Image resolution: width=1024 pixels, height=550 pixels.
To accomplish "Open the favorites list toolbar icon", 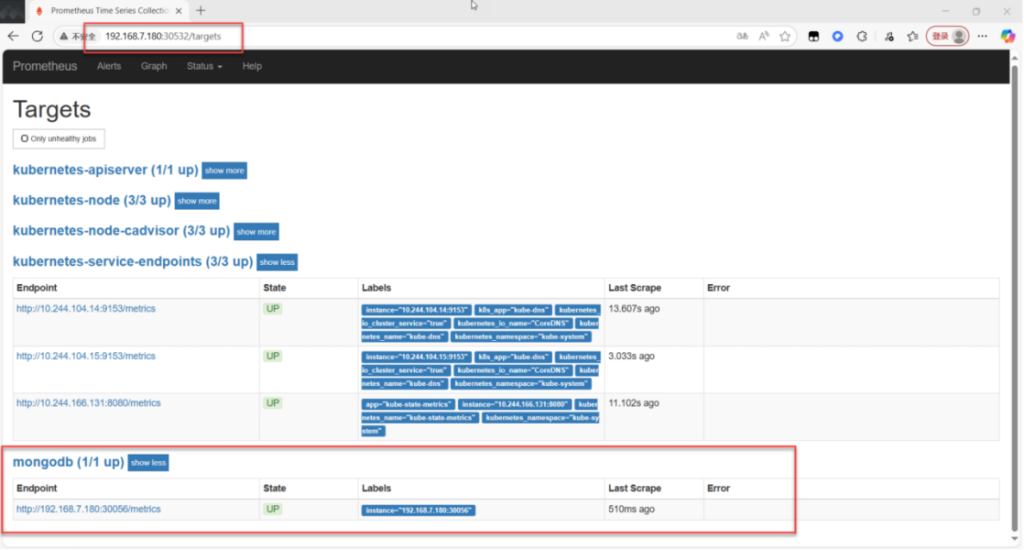I will click(x=912, y=36).
